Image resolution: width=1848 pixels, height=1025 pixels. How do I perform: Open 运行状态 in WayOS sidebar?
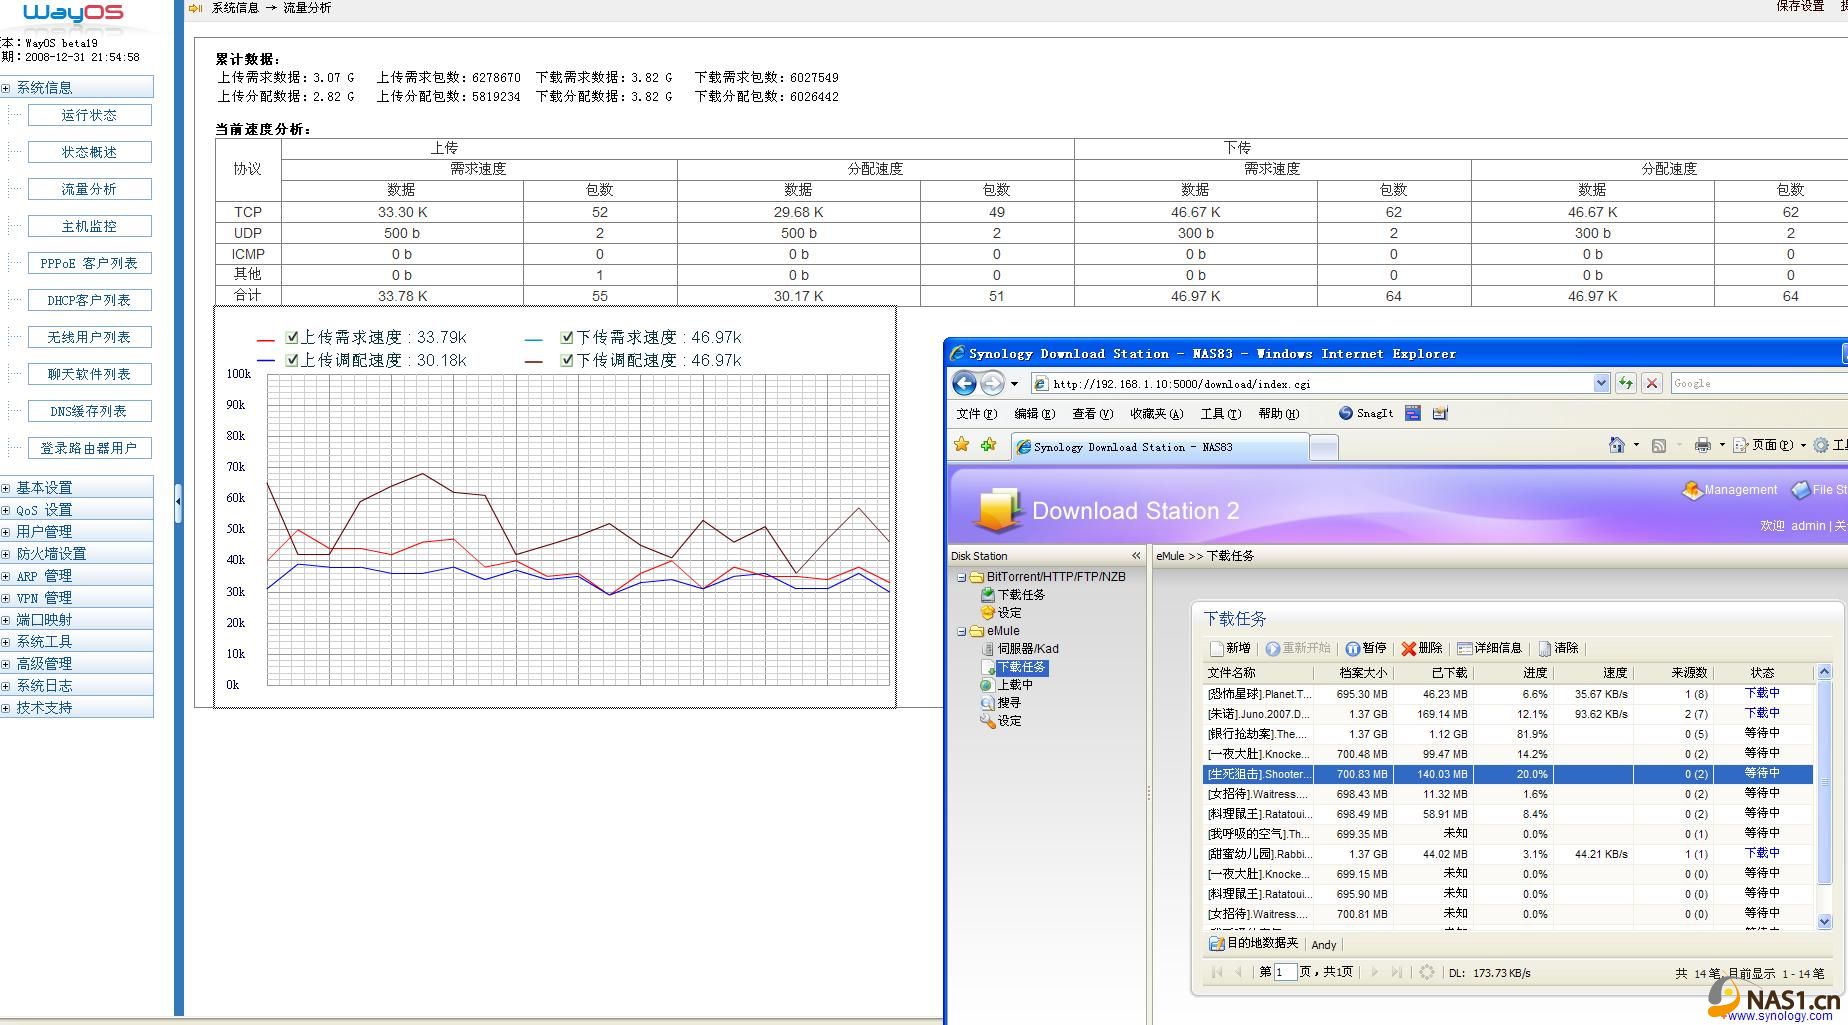point(89,115)
